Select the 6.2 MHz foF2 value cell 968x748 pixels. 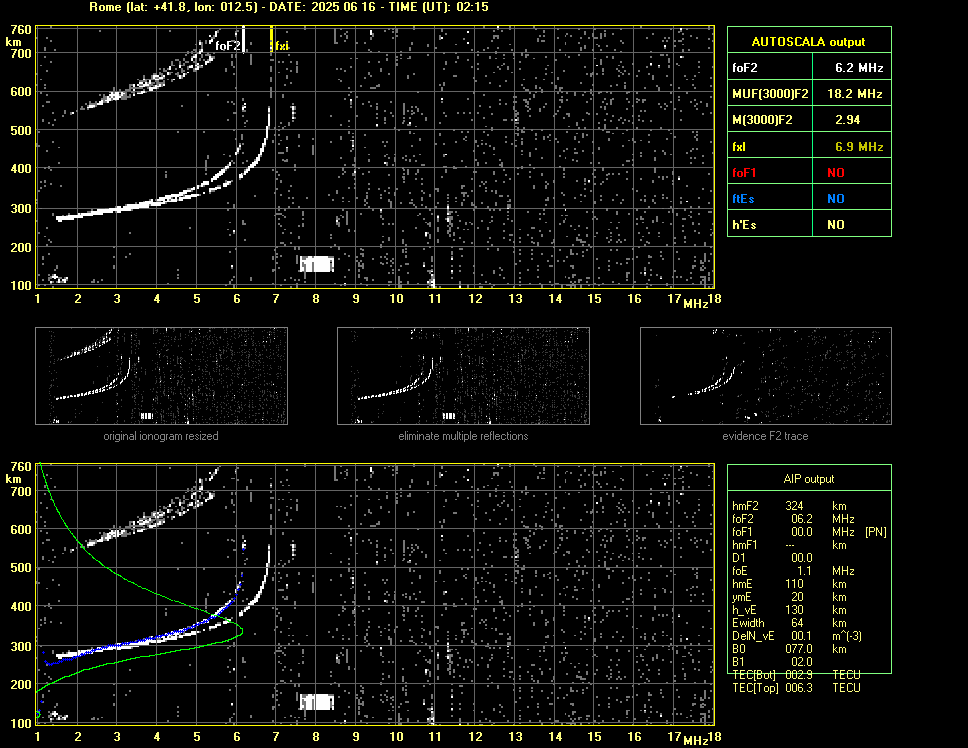(x=852, y=67)
